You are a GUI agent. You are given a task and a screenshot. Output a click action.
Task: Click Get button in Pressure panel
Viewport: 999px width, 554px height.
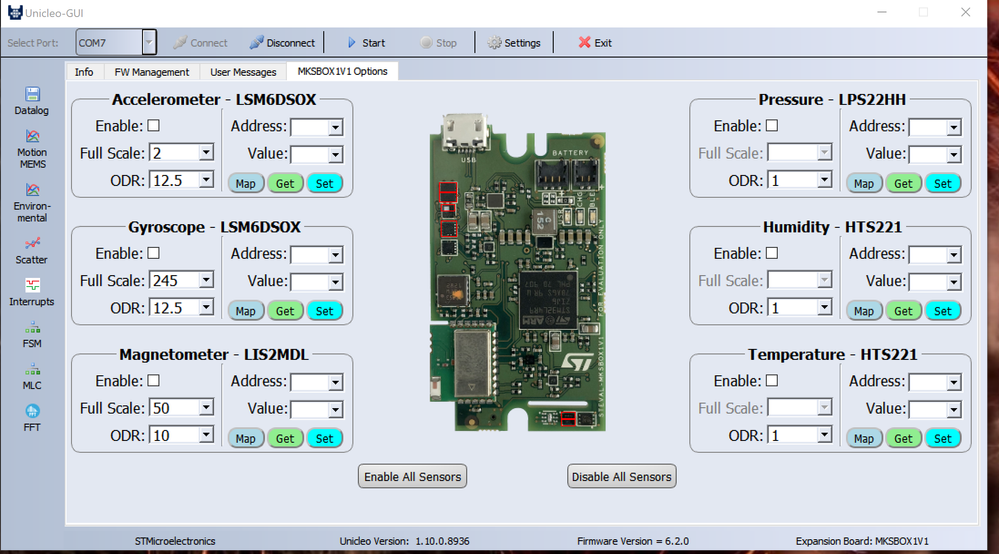point(903,183)
